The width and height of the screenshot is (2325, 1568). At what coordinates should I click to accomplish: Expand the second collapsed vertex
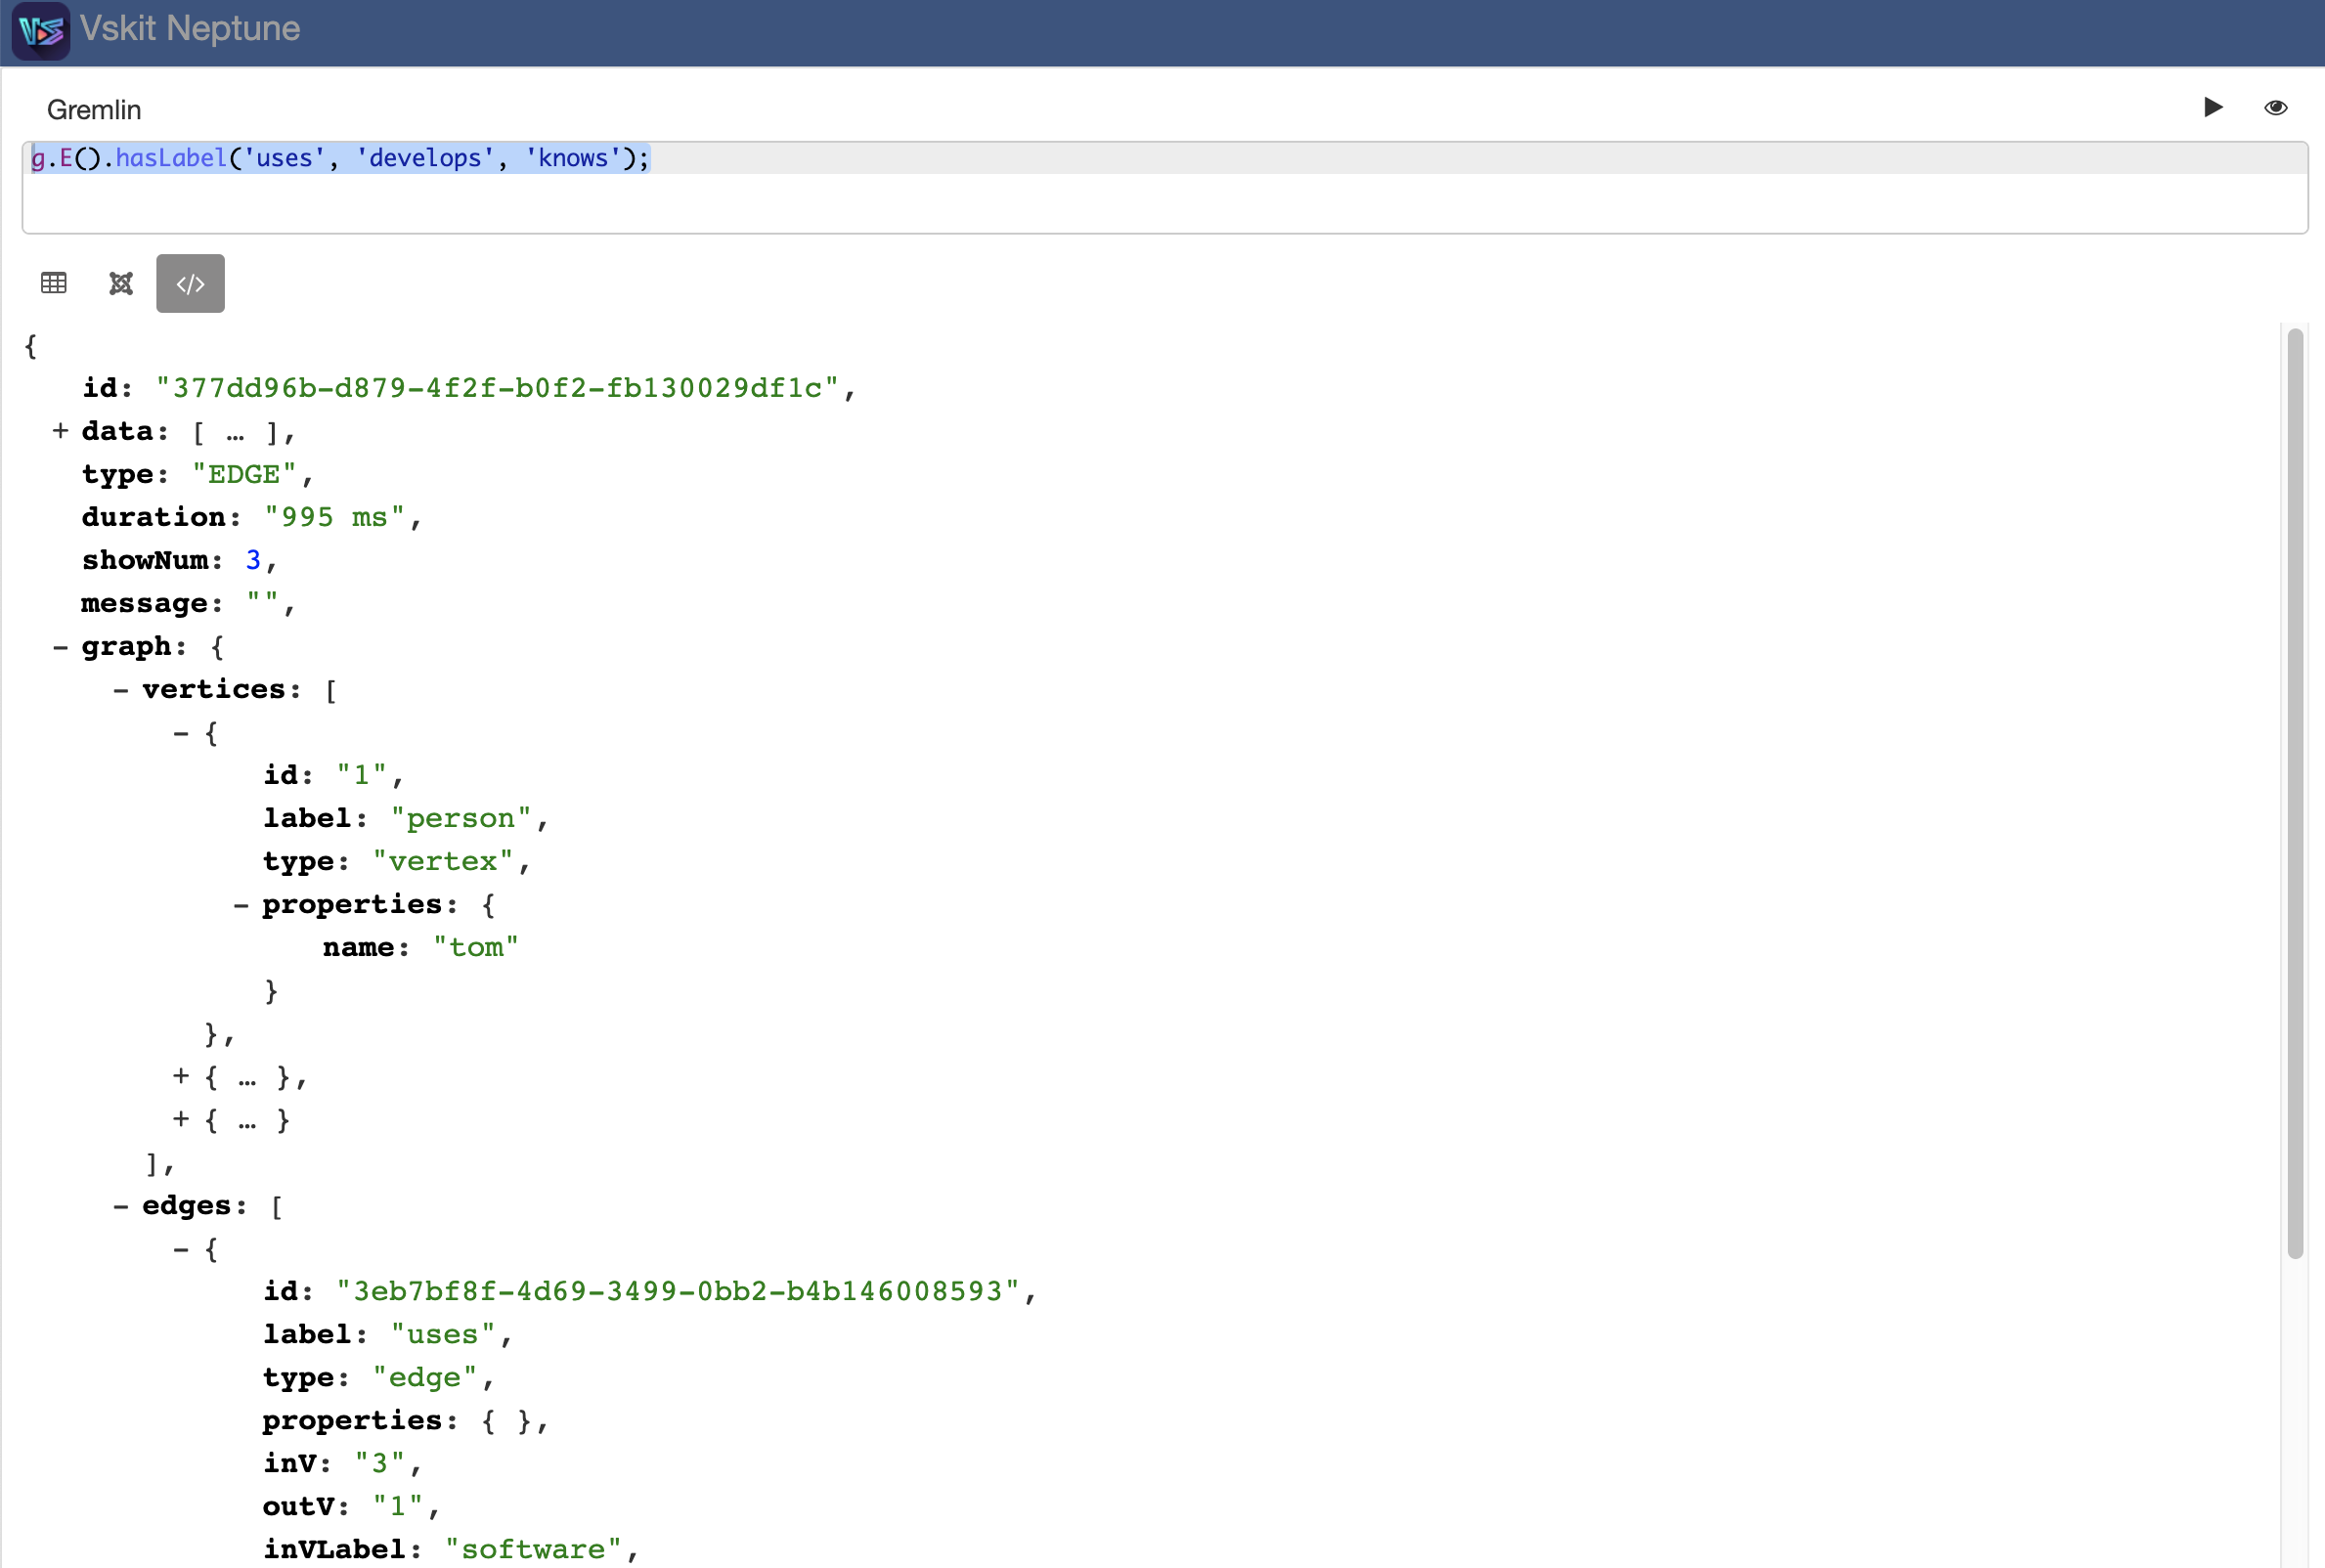pos(181,1077)
